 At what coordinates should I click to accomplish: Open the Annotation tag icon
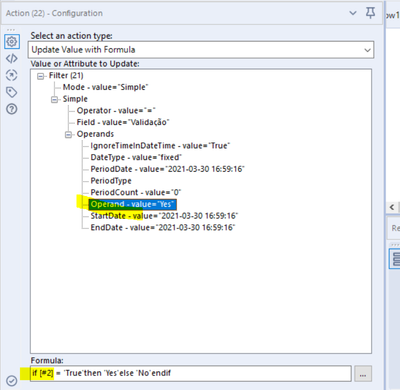click(12, 92)
